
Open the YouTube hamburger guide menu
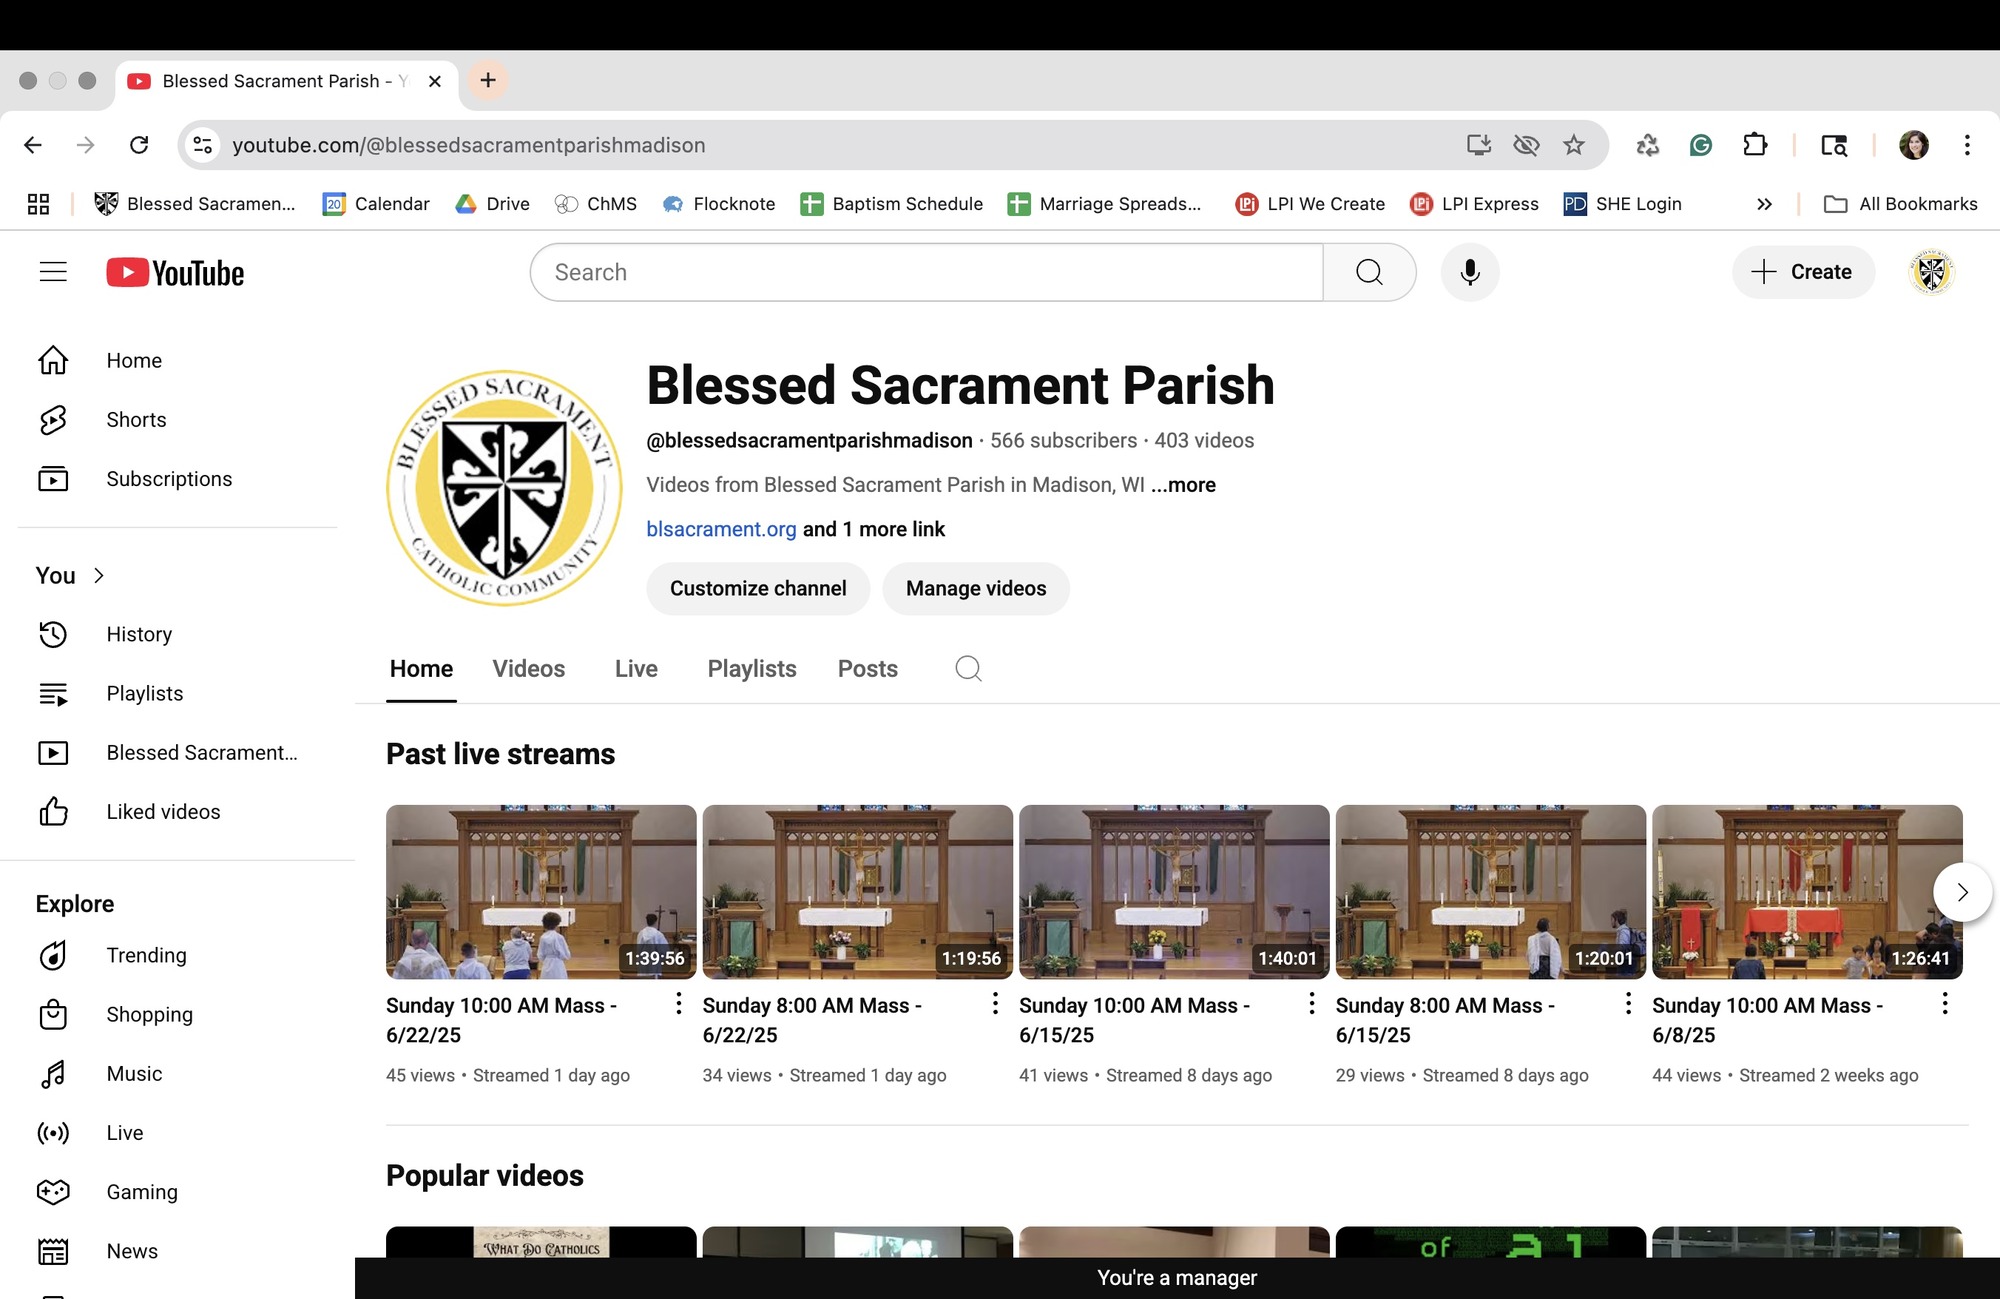click(x=53, y=272)
